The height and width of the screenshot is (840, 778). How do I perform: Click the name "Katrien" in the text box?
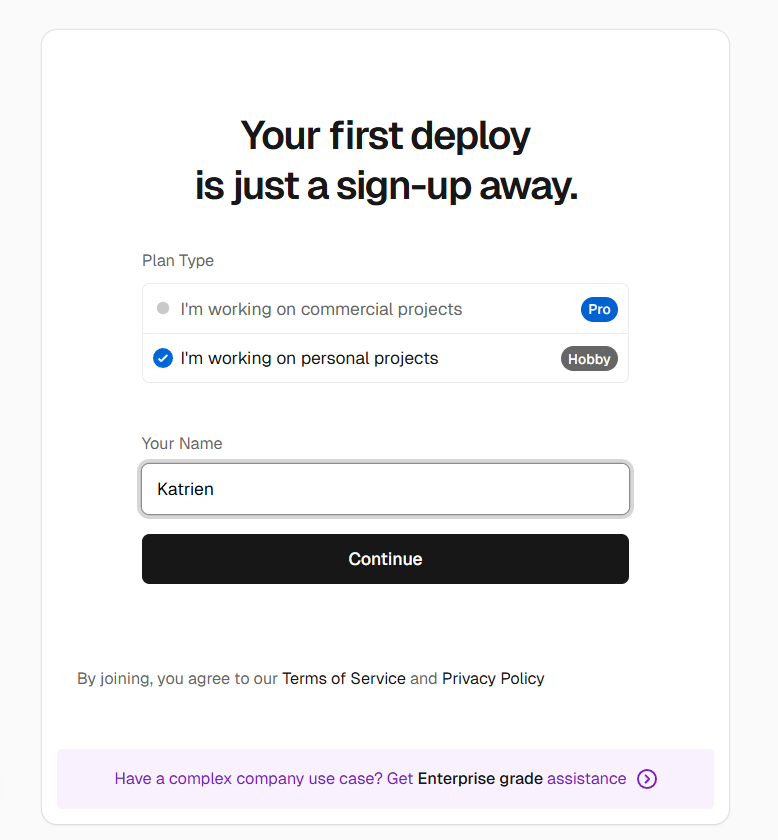[x=186, y=489]
